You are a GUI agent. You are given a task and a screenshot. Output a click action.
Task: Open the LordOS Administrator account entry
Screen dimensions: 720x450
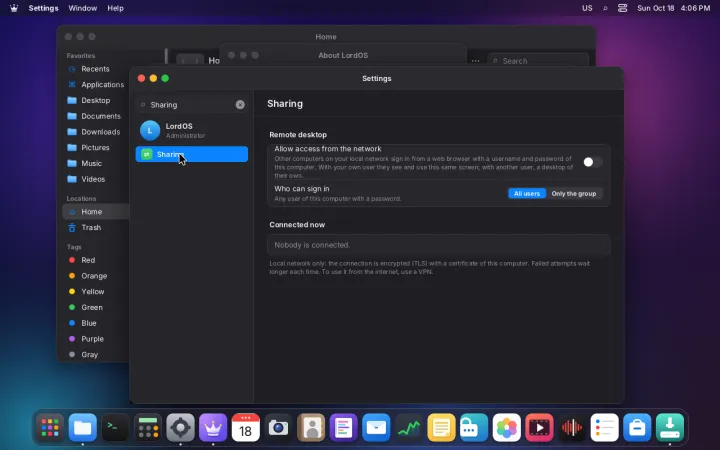coord(191,130)
